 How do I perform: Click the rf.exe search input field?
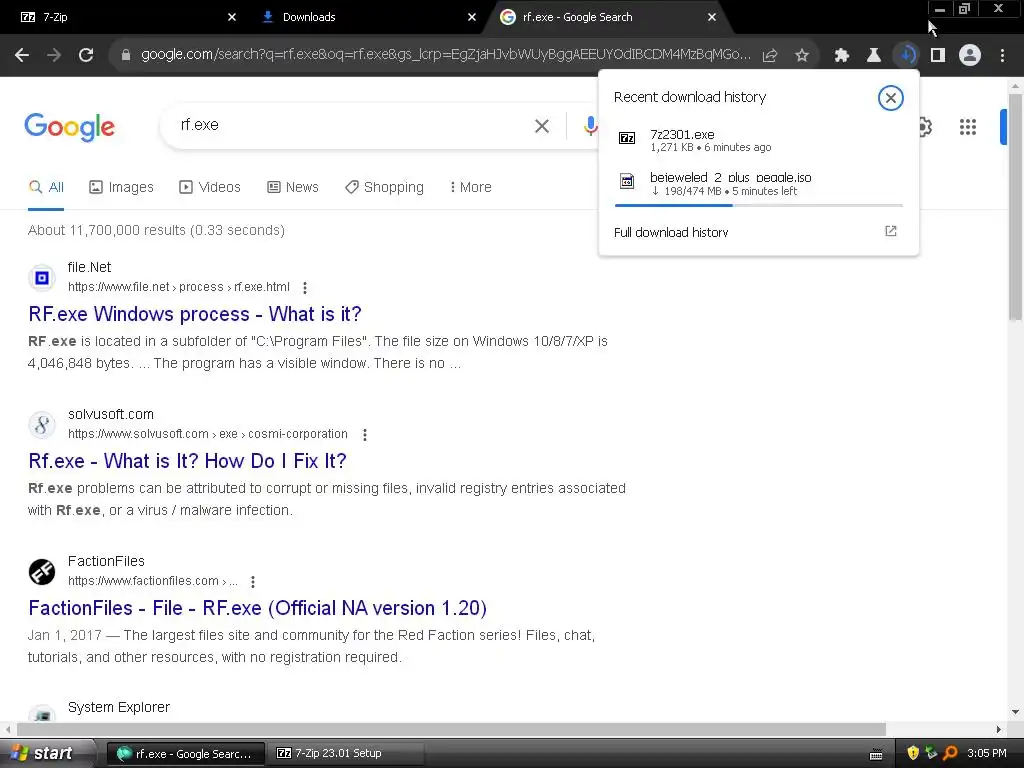(x=353, y=125)
